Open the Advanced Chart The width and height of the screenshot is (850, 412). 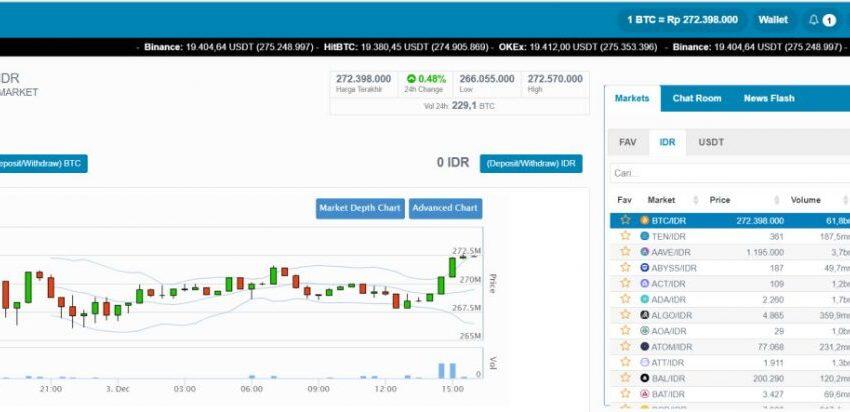[445, 208]
